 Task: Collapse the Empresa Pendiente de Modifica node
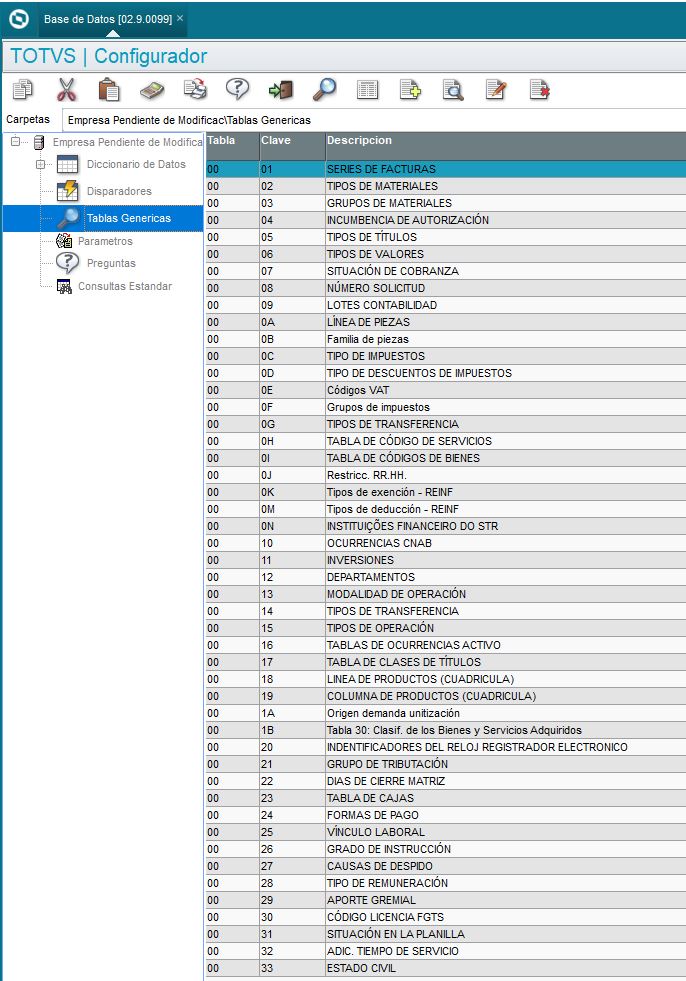point(16,142)
